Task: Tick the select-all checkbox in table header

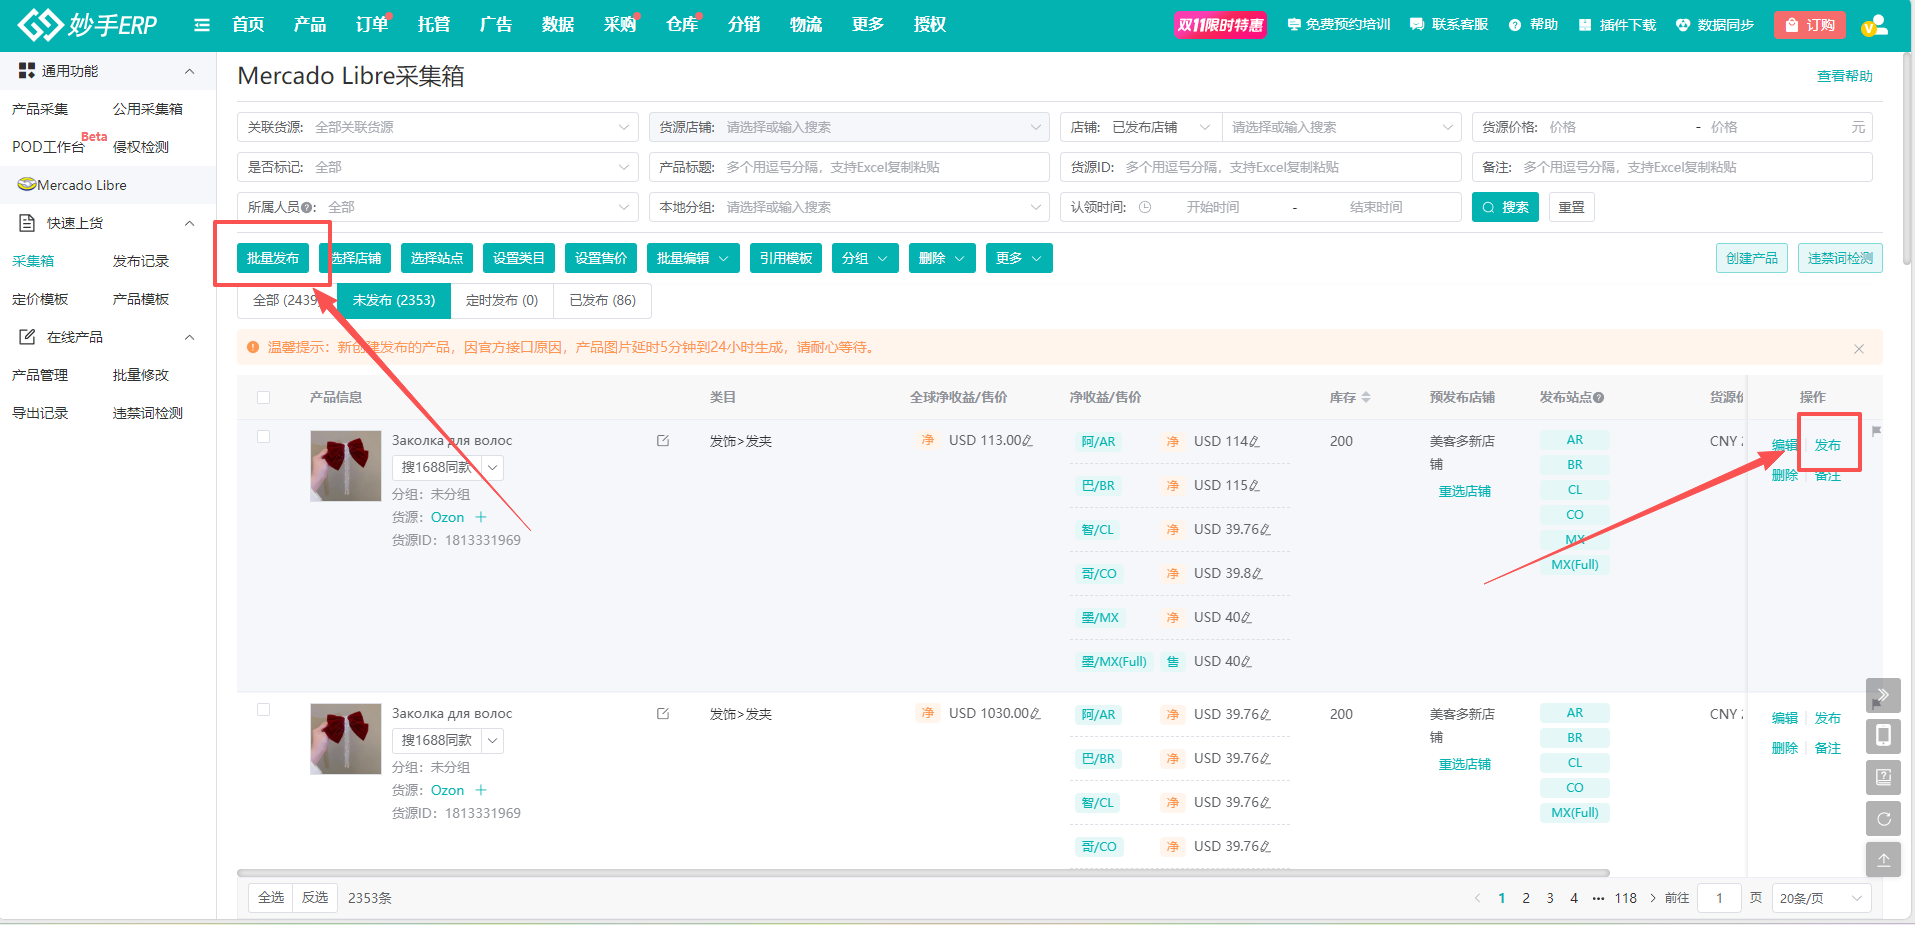Action: pos(264,397)
